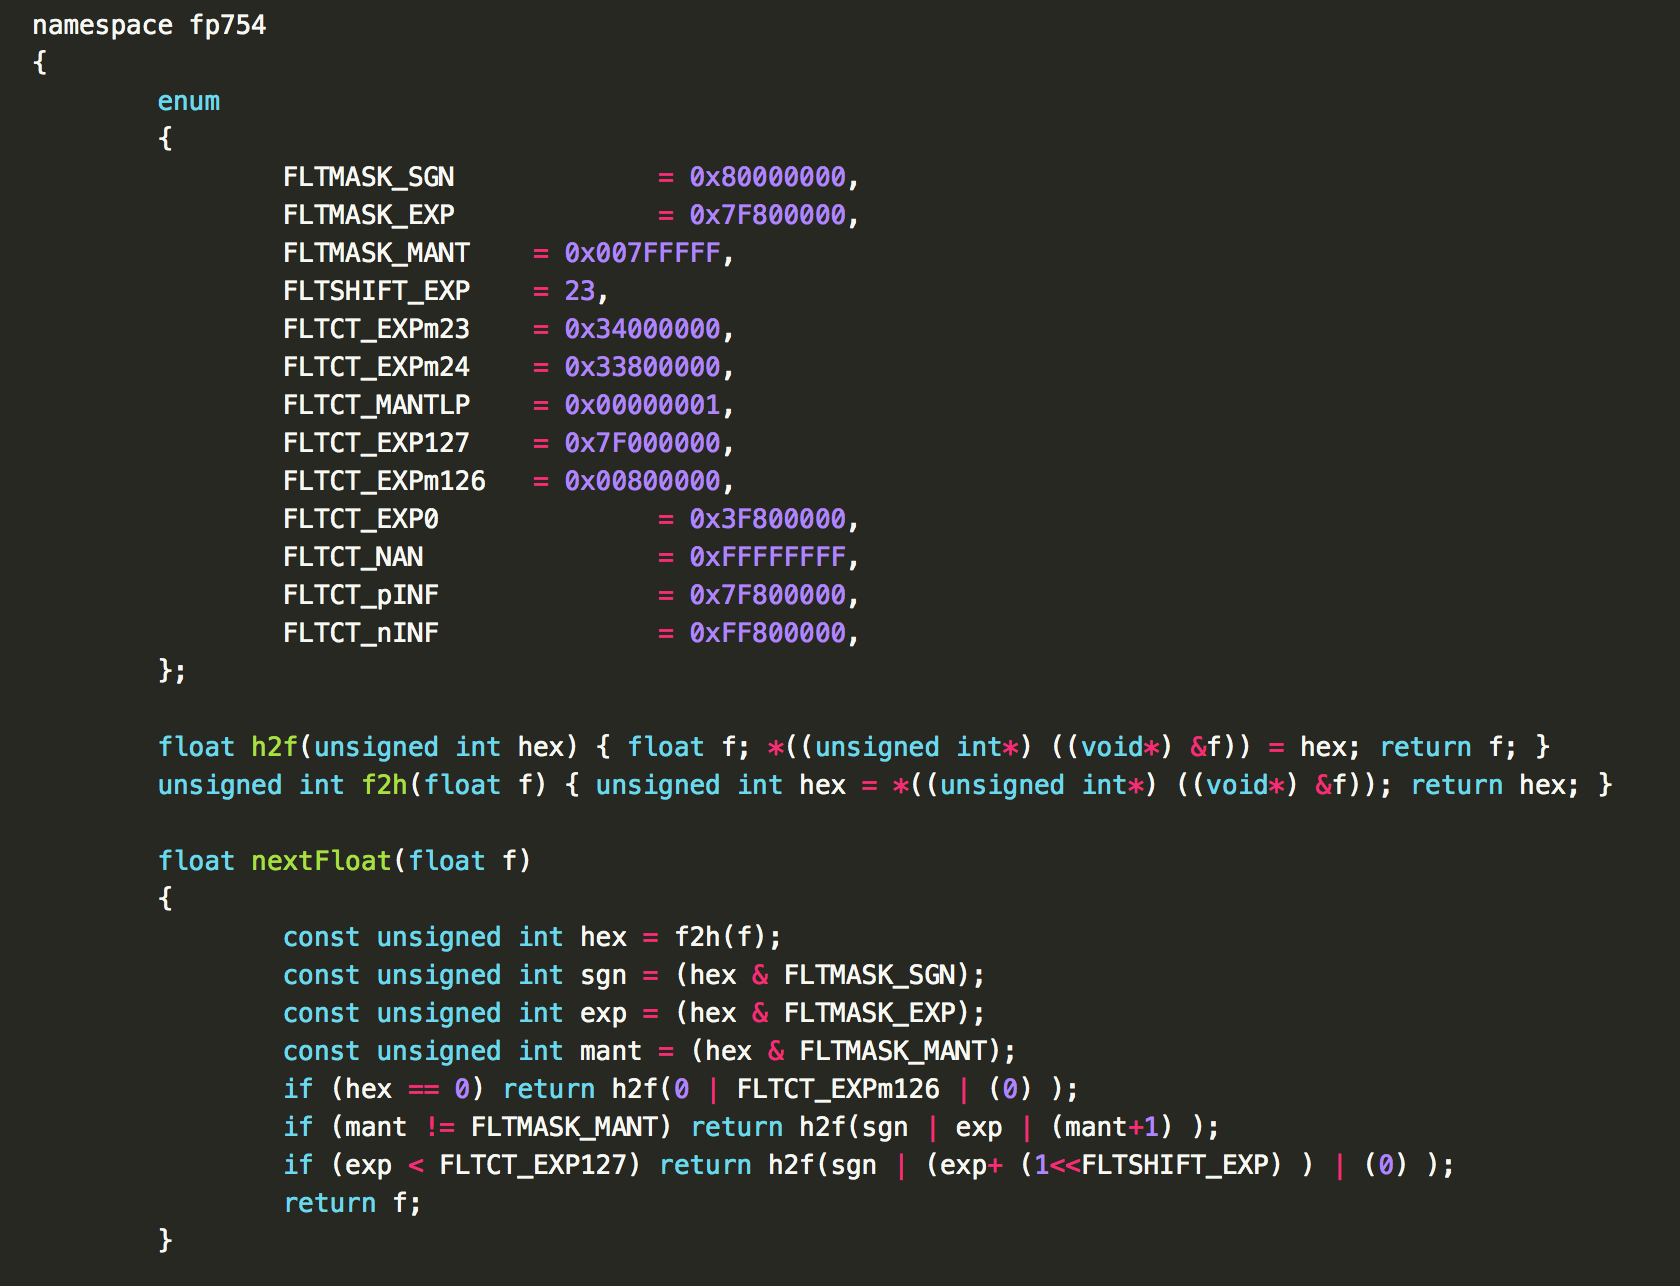The image size is (1680, 1286).
Task: Click the final 'return f;' statement
Action: tap(352, 1203)
